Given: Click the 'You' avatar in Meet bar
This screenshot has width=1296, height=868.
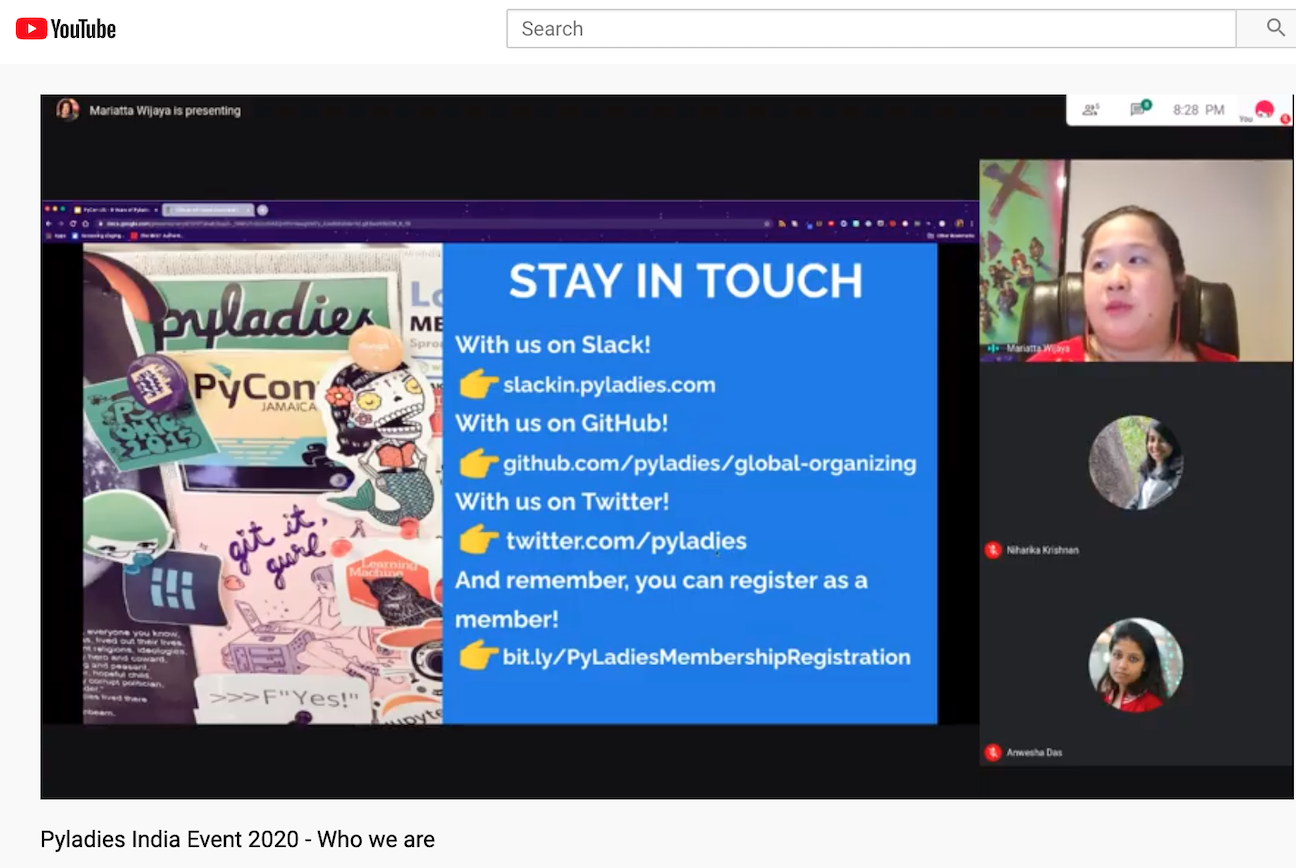Looking at the screenshot, I should click(x=1265, y=110).
